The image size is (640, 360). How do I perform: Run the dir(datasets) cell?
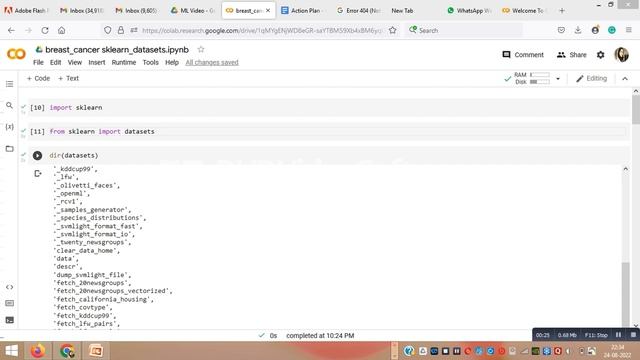[x=37, y=156]
